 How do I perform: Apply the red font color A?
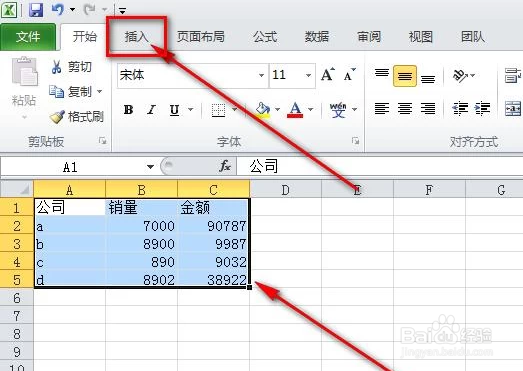(295, 110)
